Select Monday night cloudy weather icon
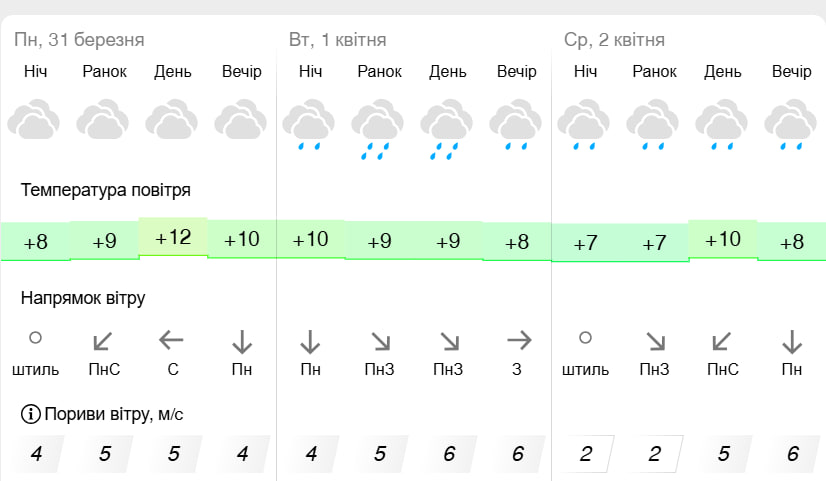This screenshot has height=481, width=826. (x=34, y=119)
